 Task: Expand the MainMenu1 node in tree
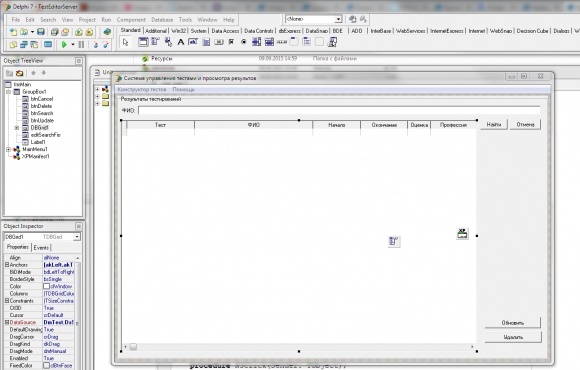(x=9, y=149)
